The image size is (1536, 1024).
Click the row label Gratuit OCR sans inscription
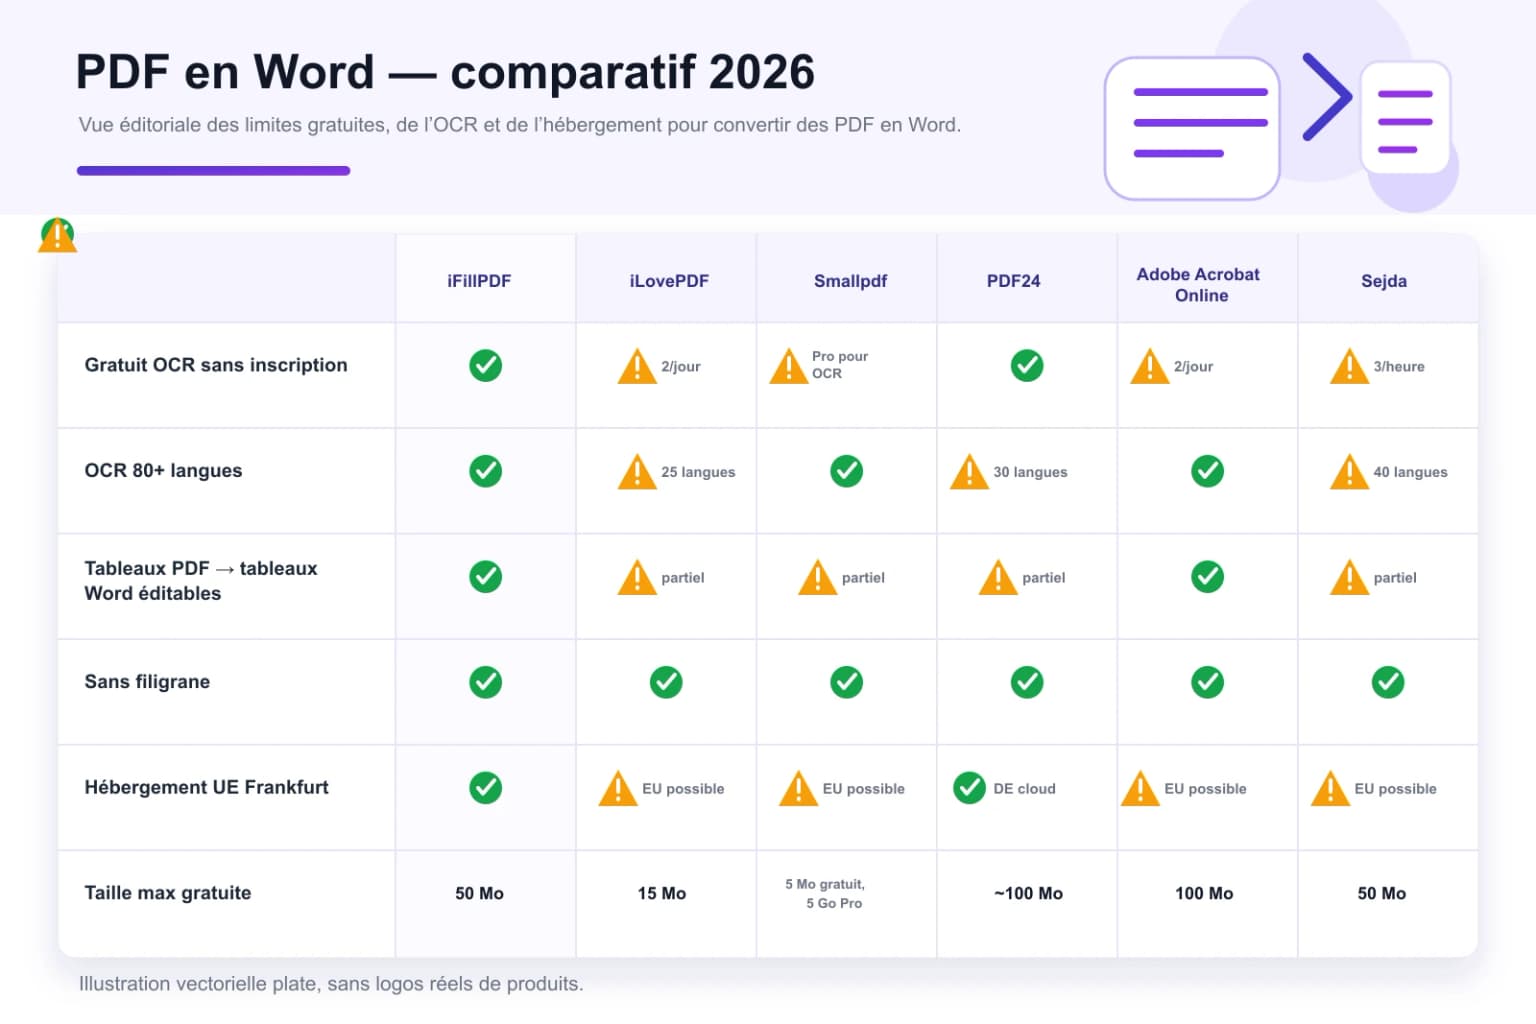point(216,365)
